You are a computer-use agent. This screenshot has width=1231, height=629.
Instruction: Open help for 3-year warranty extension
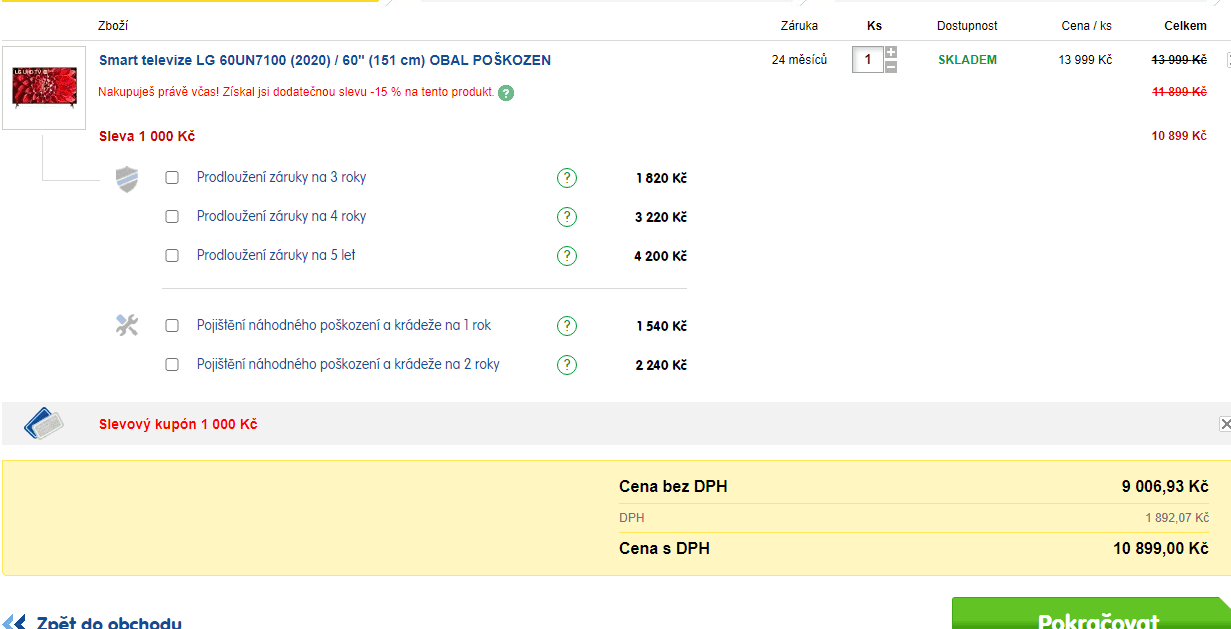click(567, 178)
